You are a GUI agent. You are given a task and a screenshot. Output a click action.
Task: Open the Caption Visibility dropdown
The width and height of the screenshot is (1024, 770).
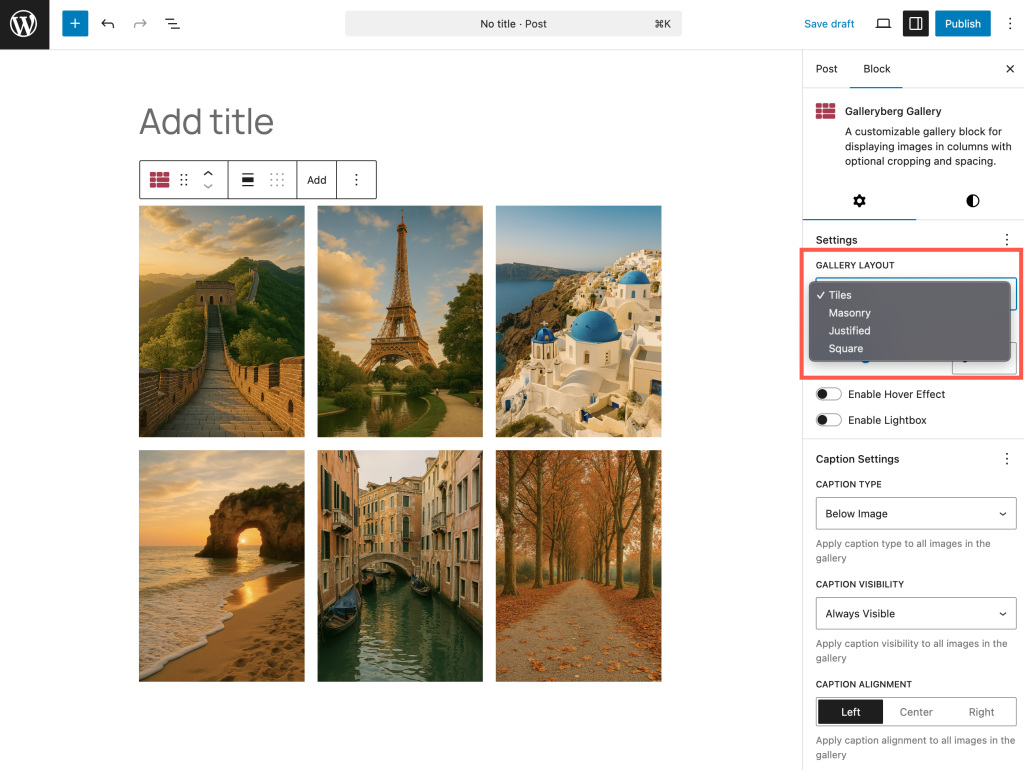[916, 614]
